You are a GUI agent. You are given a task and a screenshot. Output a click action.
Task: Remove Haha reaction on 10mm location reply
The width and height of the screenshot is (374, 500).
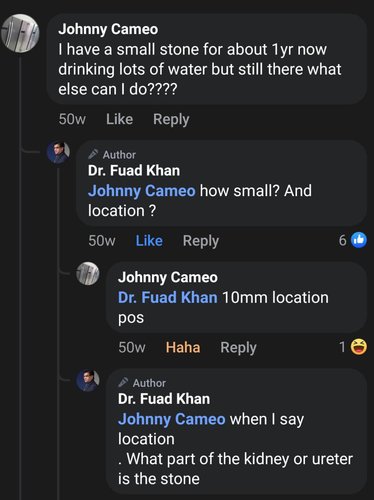tap(183, 347)
